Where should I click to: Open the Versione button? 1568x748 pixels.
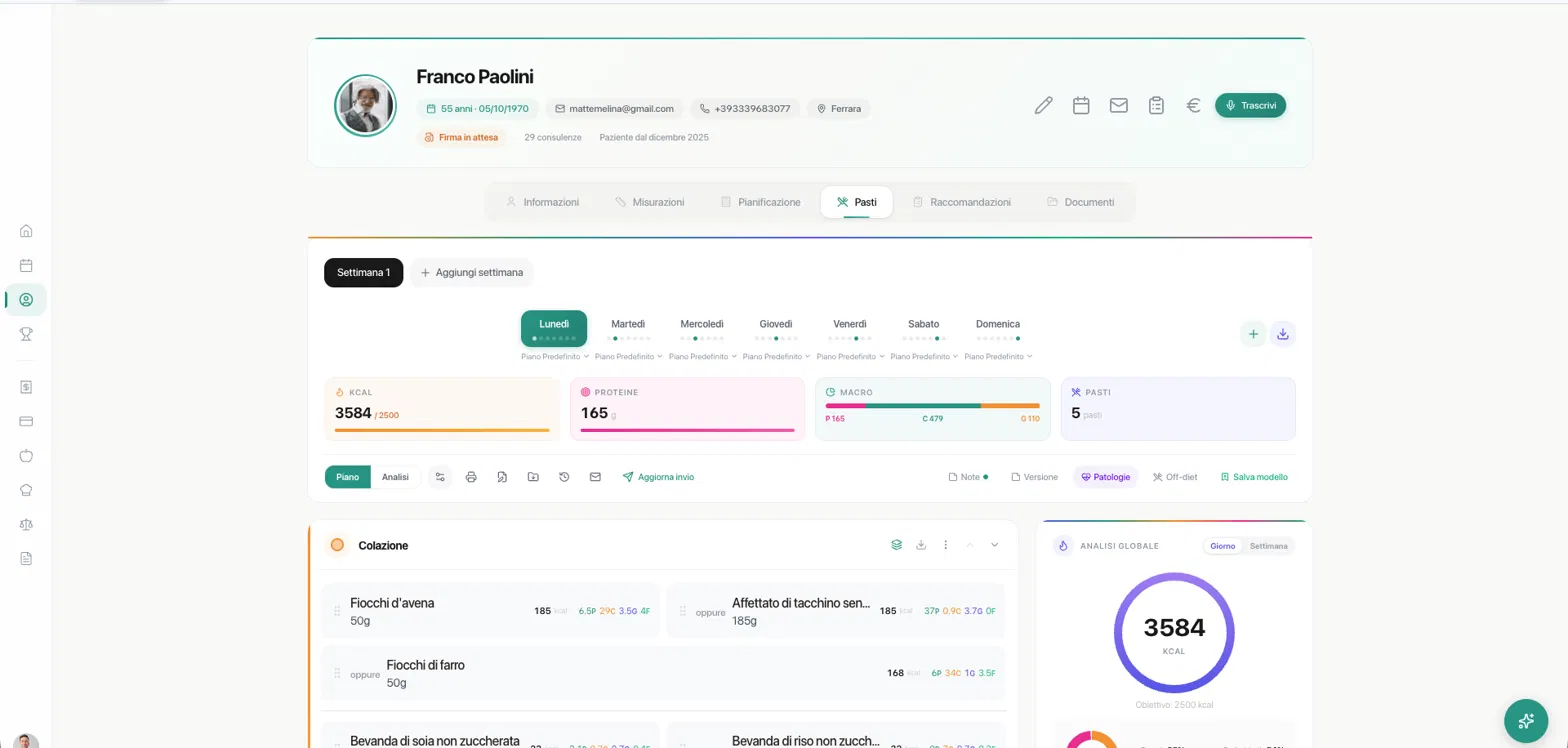click(x=1034, y=477)
